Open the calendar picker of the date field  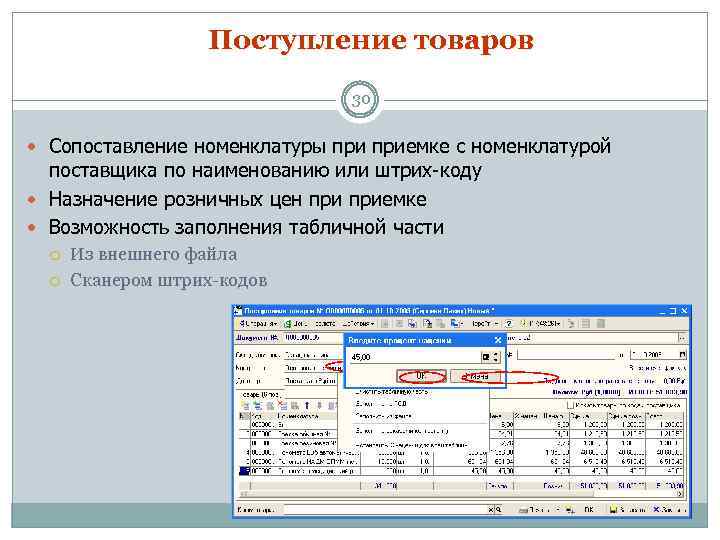click(683, 354)
